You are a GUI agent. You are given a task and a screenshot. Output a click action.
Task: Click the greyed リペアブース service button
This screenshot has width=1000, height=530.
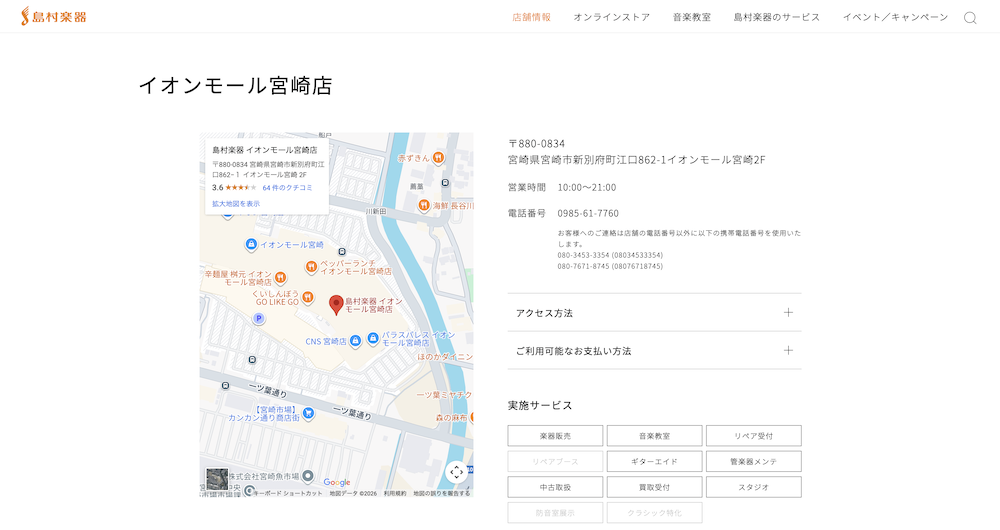555,462
